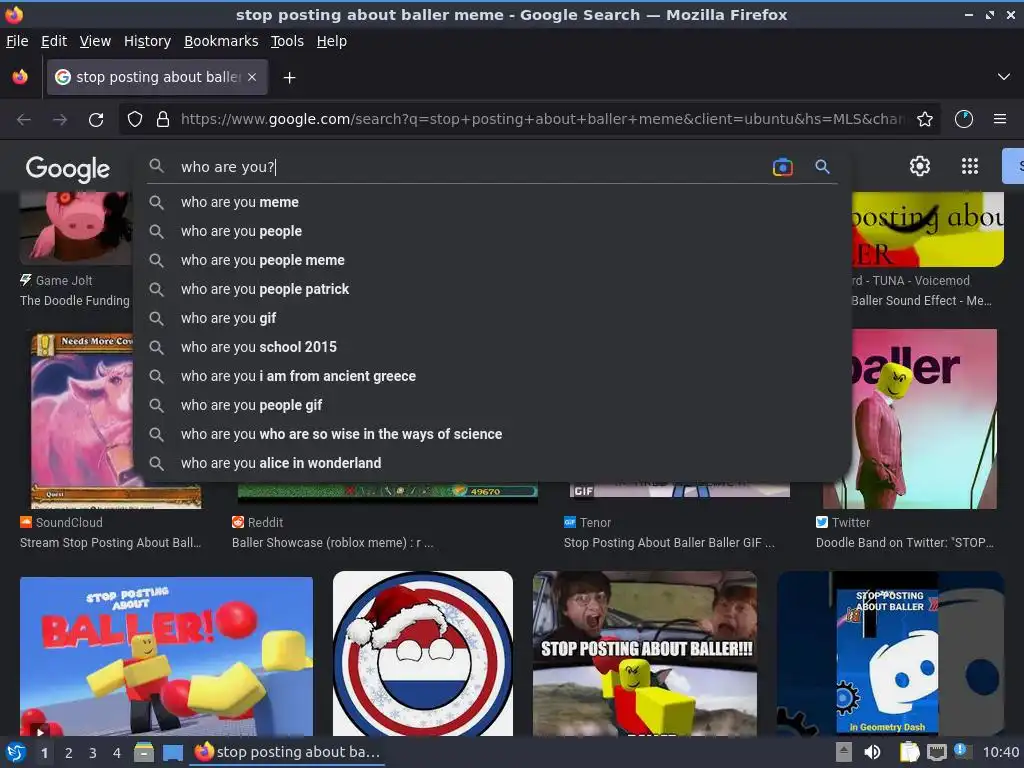Go back to previous page
Viewport: 1024px width, 768px height.
click(24, 120)
